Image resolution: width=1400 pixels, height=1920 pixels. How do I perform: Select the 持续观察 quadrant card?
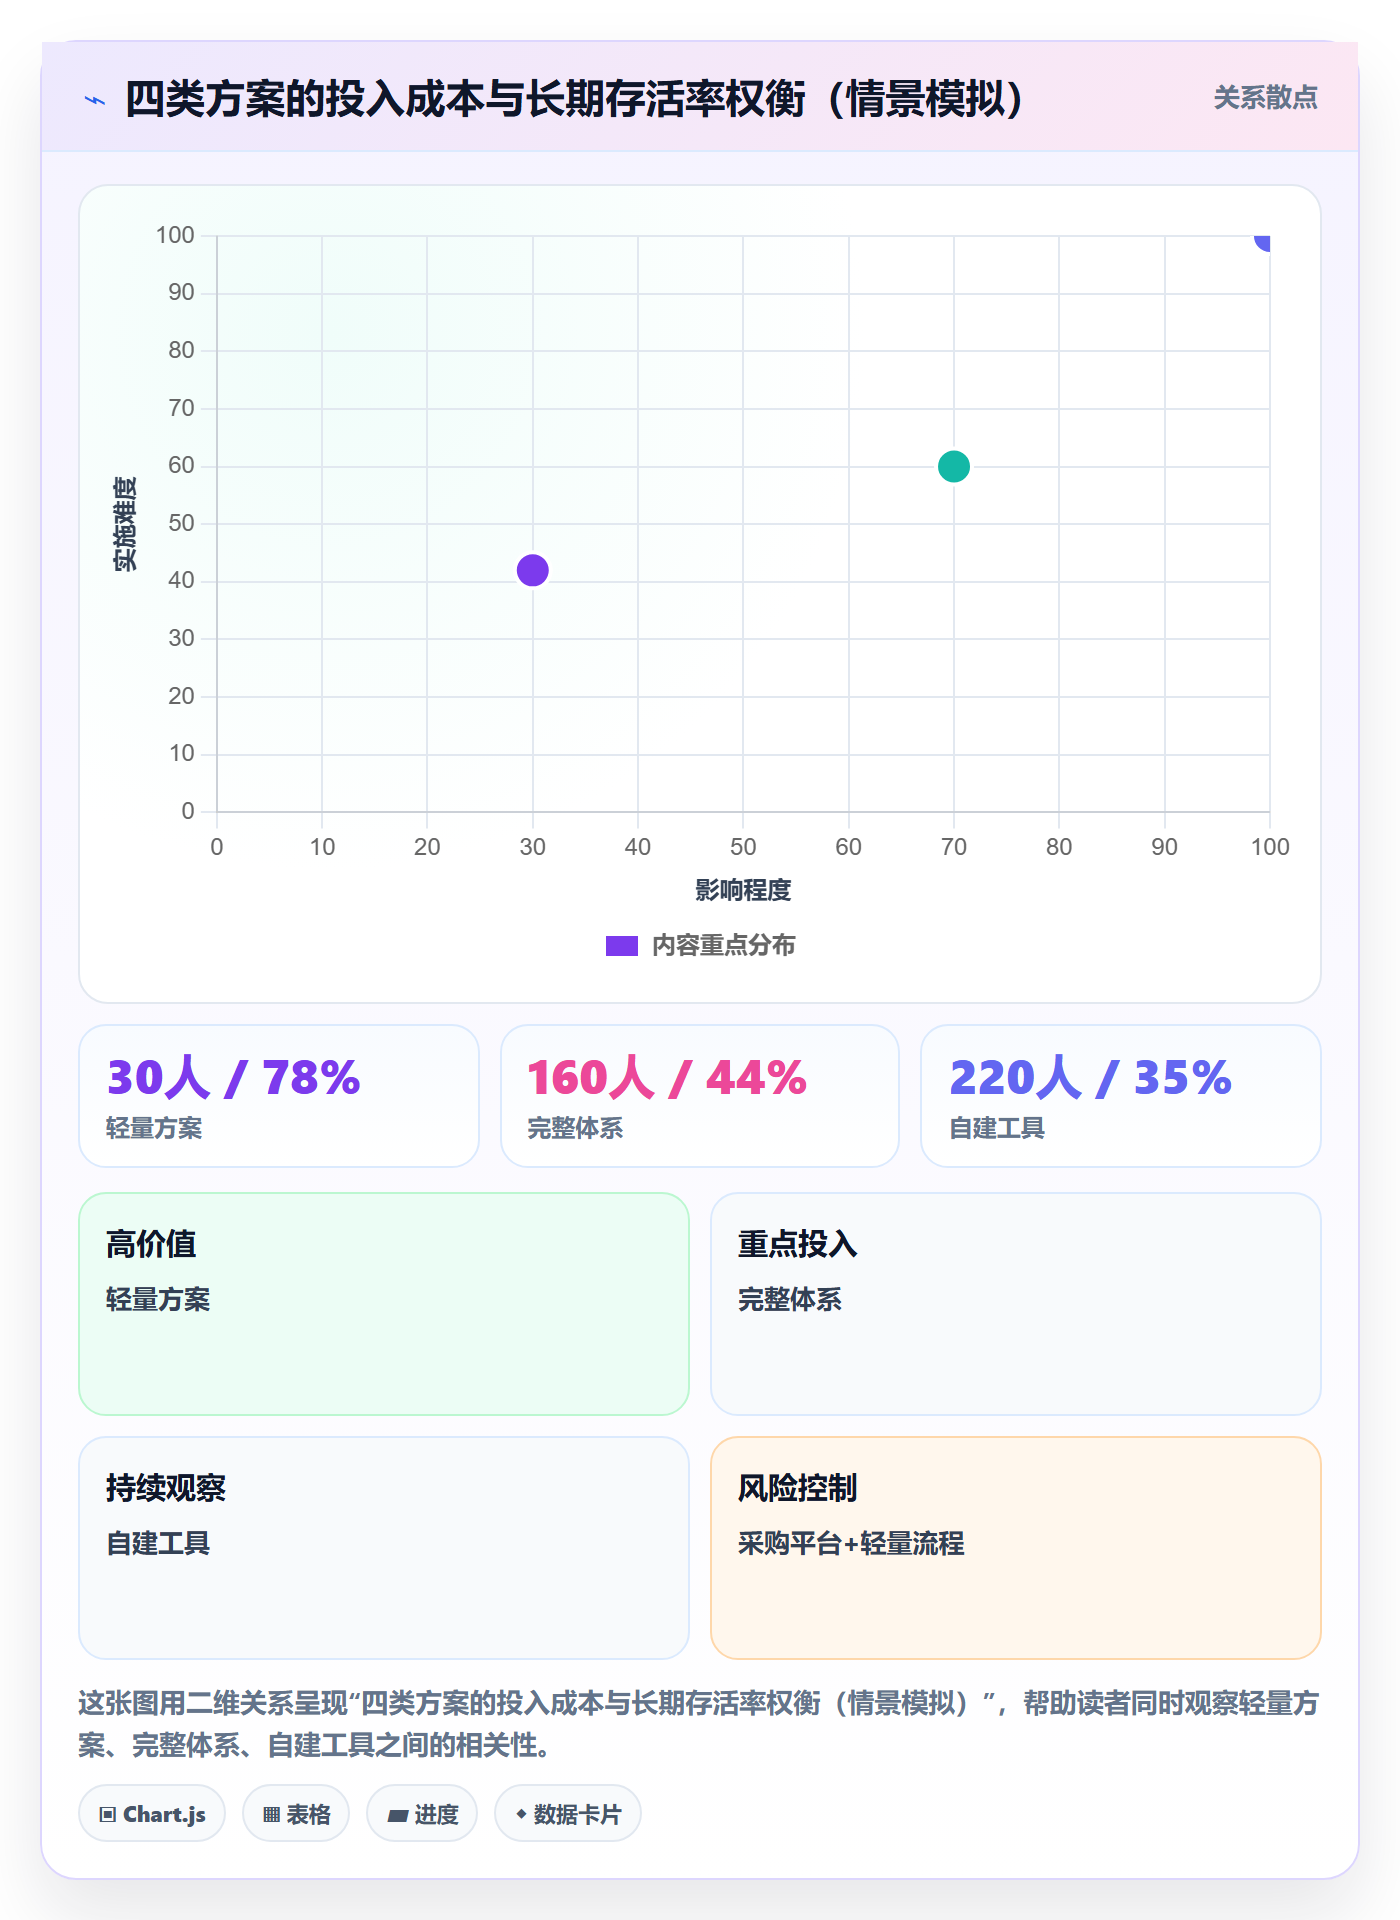tap(384, 1548)
